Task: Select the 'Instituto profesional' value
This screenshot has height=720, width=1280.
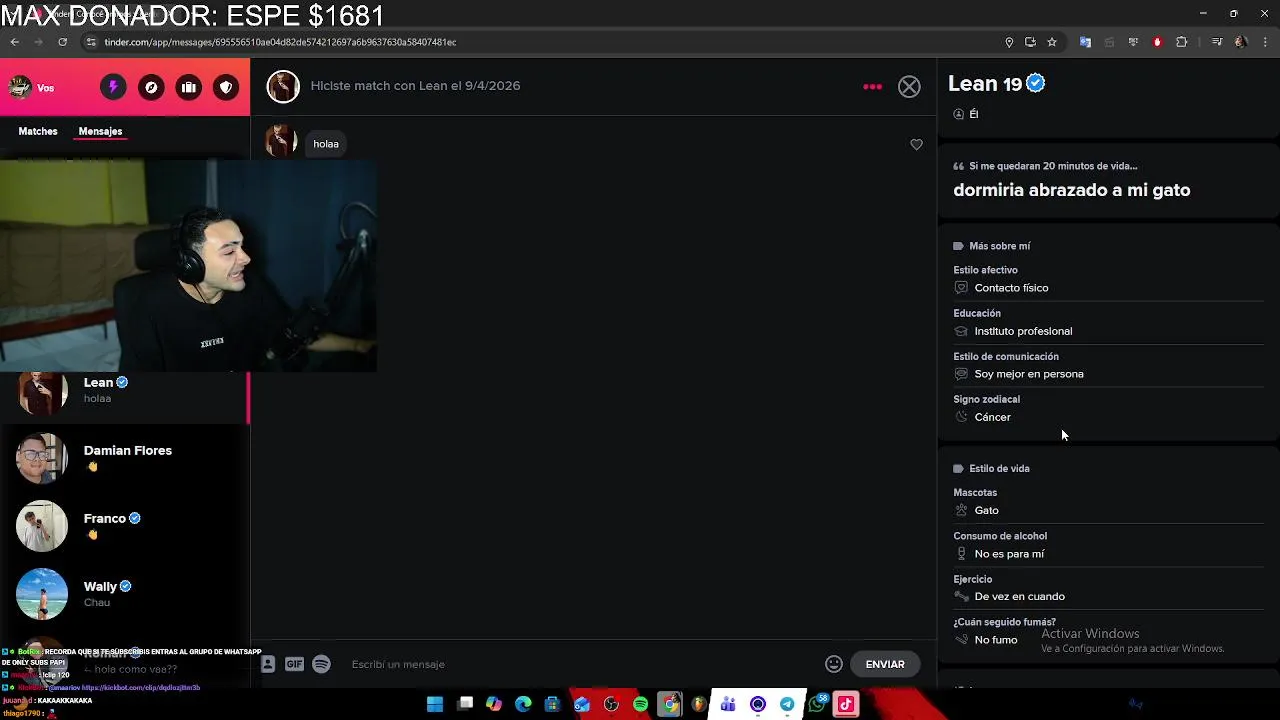Action: point(1023,331)
